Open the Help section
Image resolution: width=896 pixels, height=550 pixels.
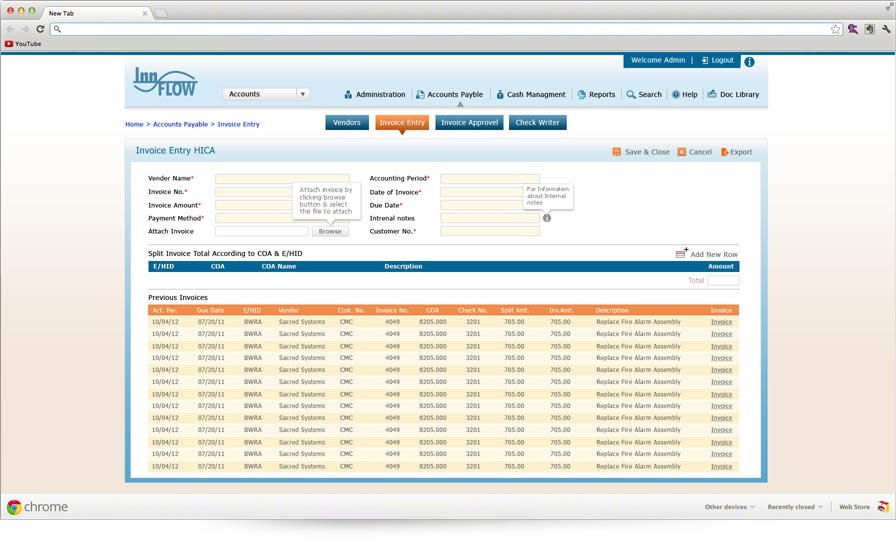(685, 95)
